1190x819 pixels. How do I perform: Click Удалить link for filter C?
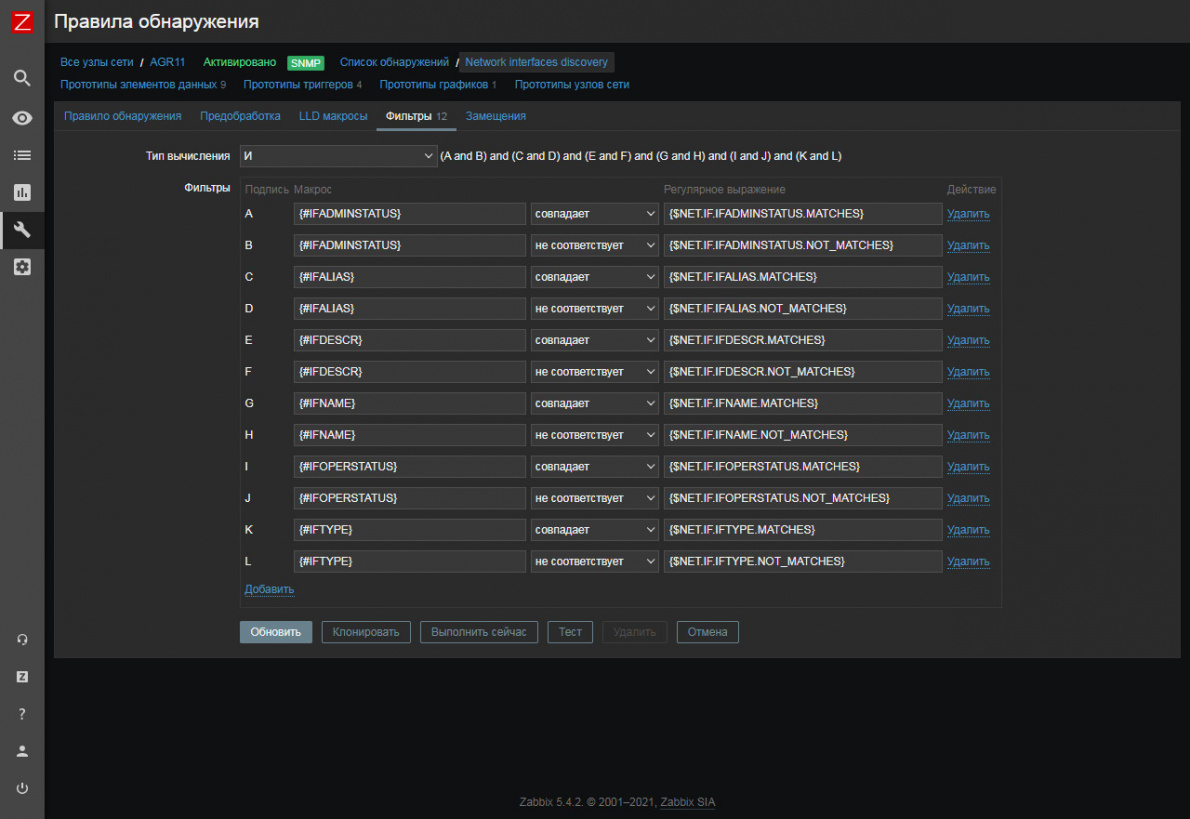click(968, 277)
